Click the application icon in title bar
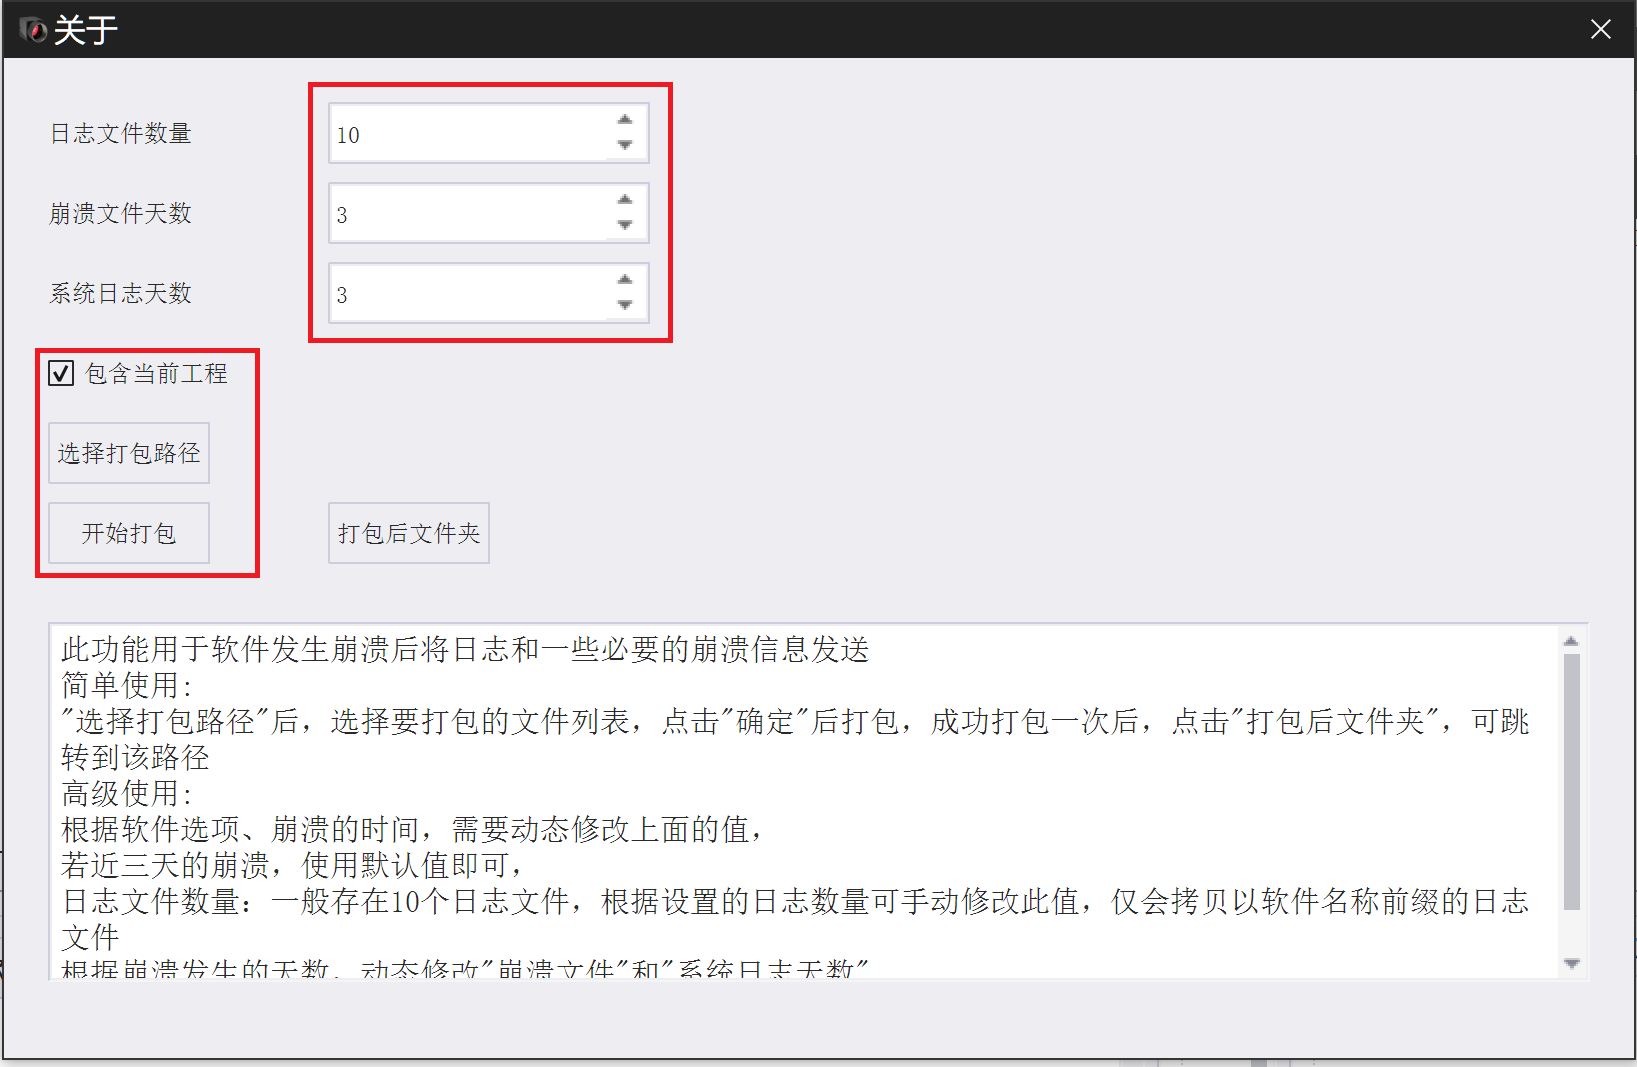The image size is (1637, 1067). click(x=32, y=30)
